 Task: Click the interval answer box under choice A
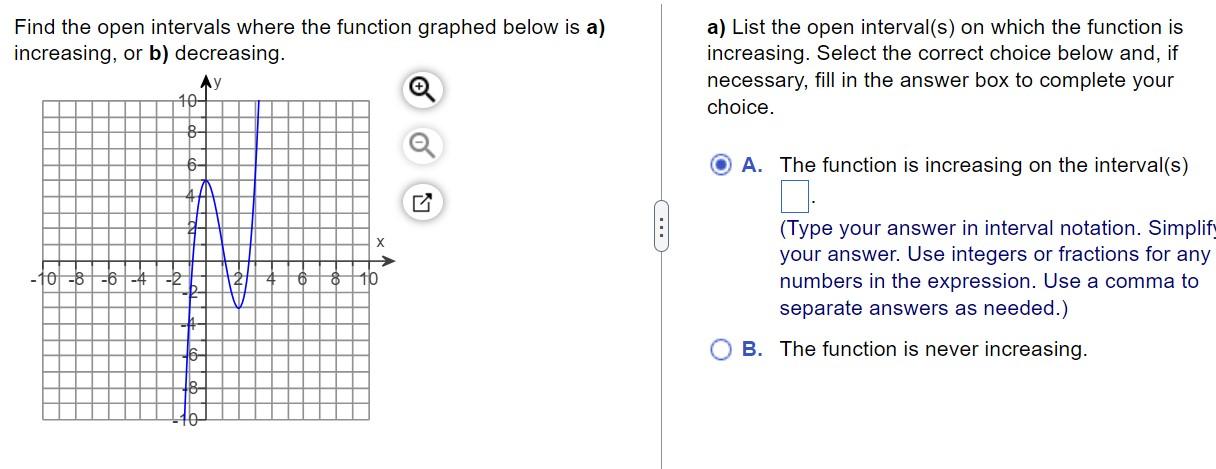[x=794, y=191]
